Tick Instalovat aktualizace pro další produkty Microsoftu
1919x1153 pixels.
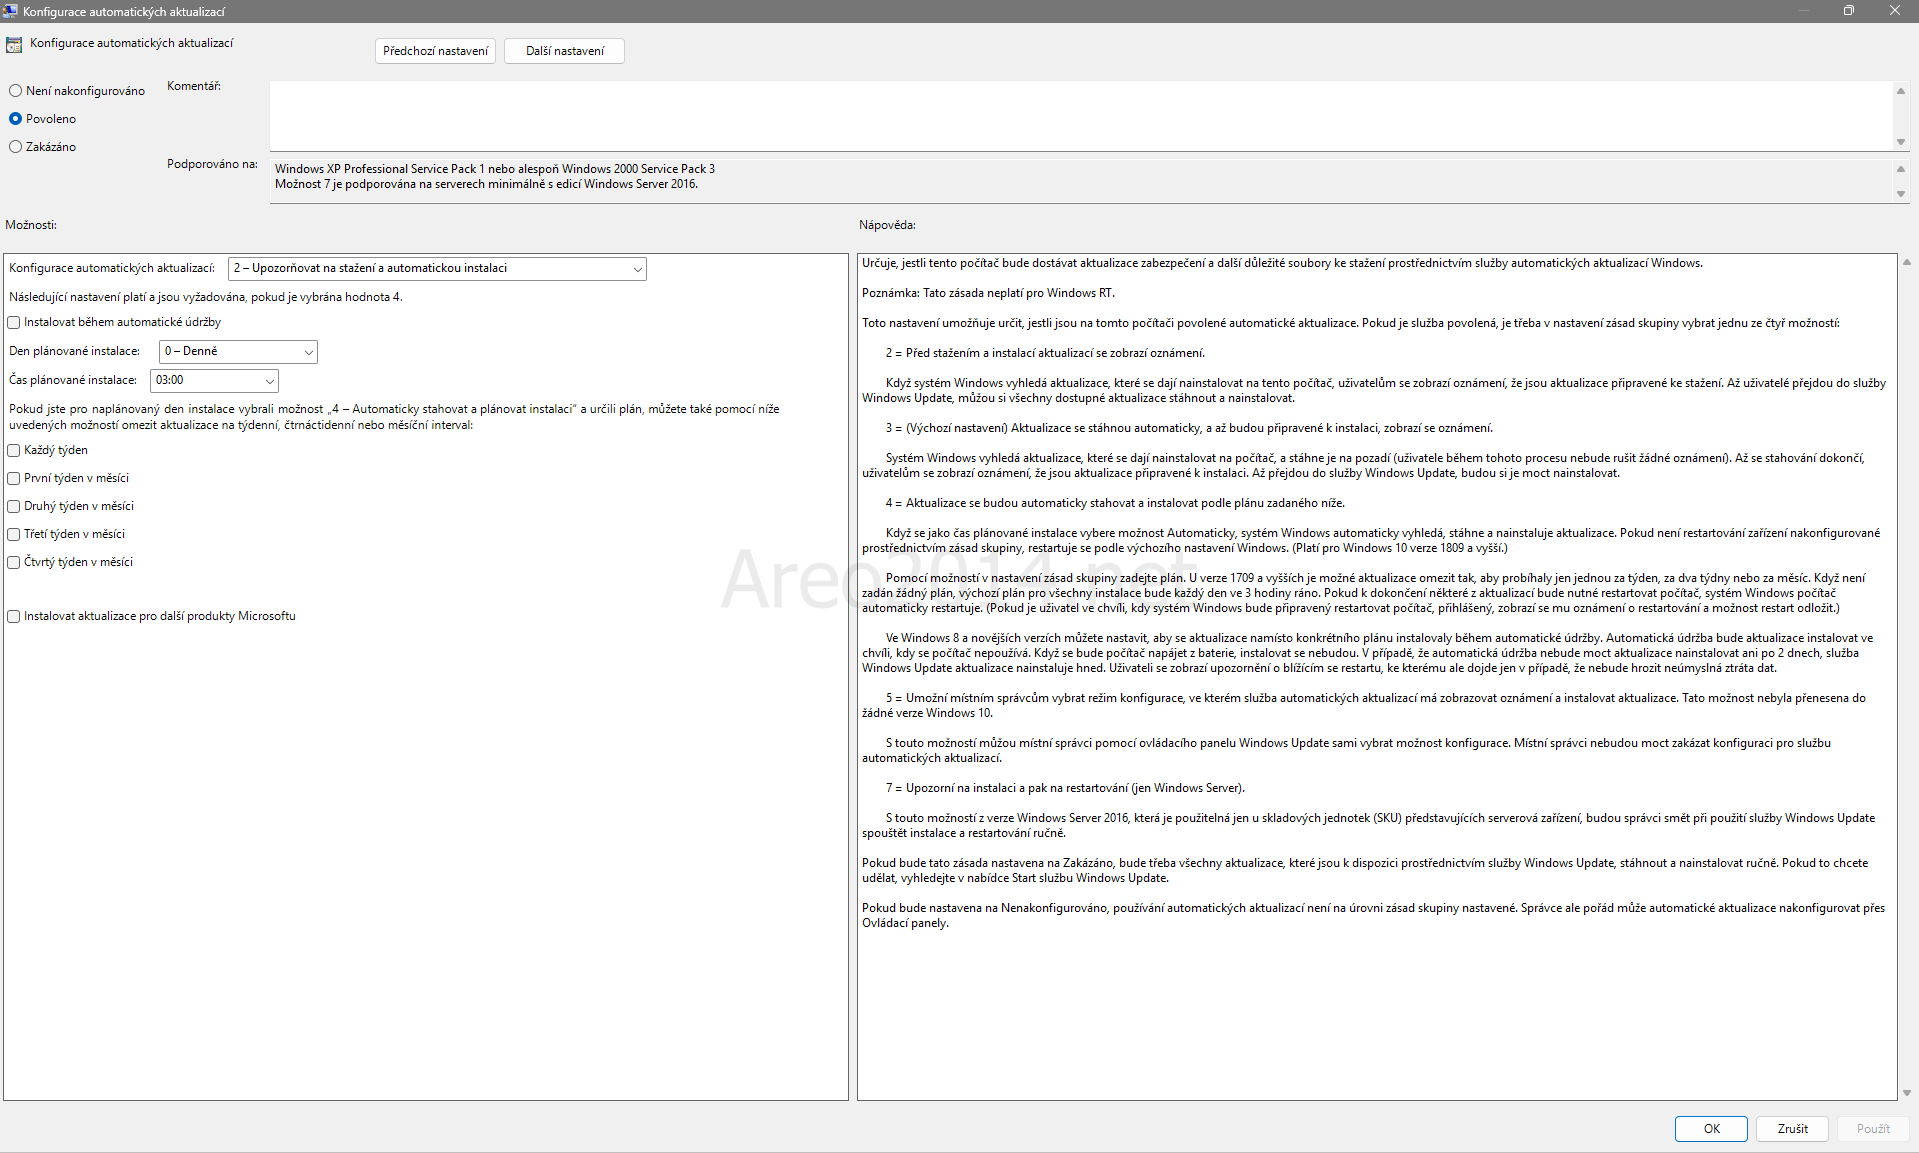pyautogui.click(x=14, y=616)
